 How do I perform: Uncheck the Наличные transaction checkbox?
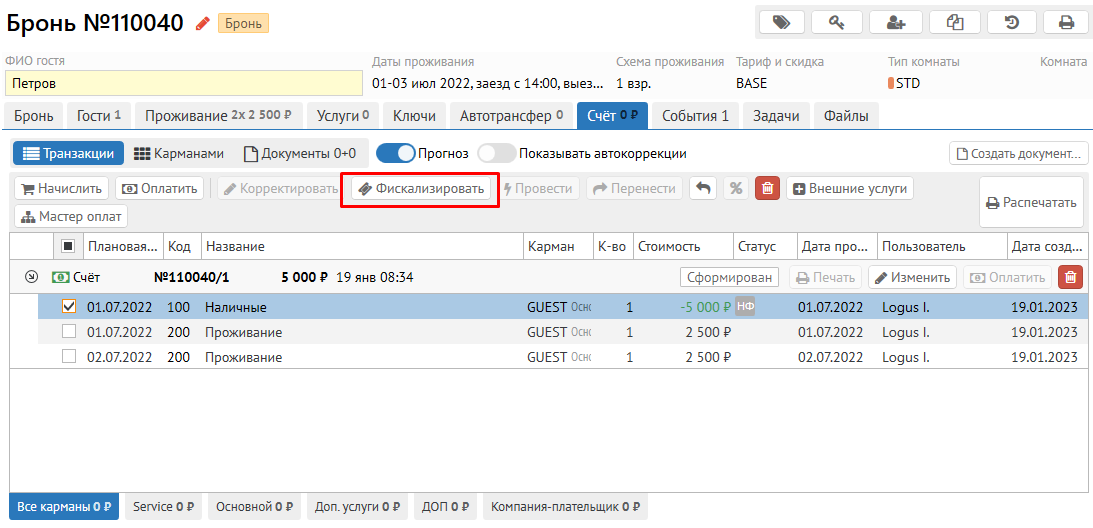point(69,307)
